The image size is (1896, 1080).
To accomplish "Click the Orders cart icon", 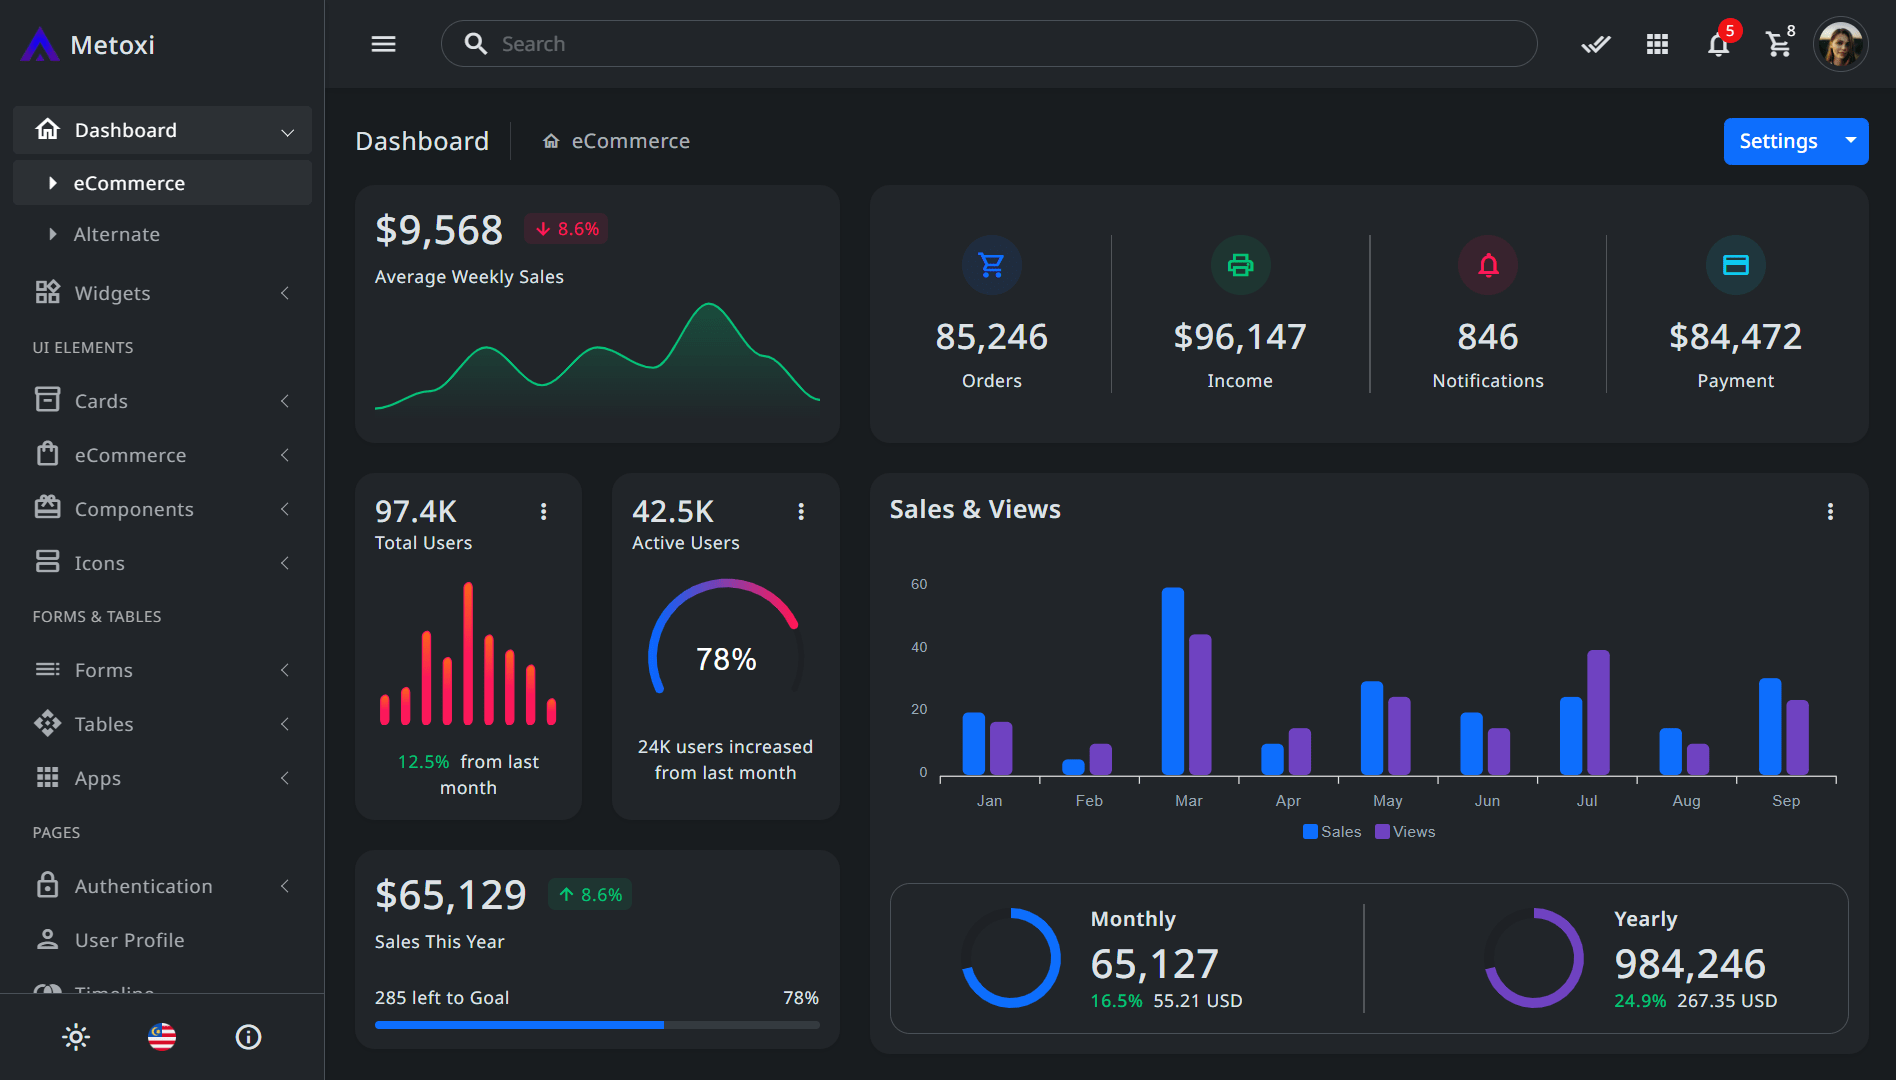I will coord(991,265).
